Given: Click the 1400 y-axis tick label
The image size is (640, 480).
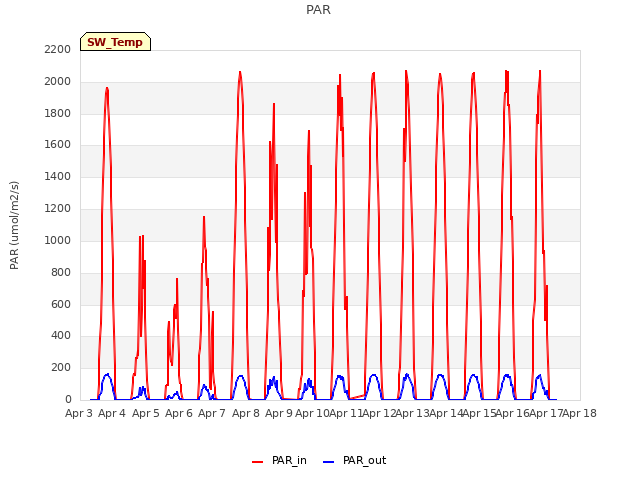Looking at the screenshot, I should click(x=58, y=176).
